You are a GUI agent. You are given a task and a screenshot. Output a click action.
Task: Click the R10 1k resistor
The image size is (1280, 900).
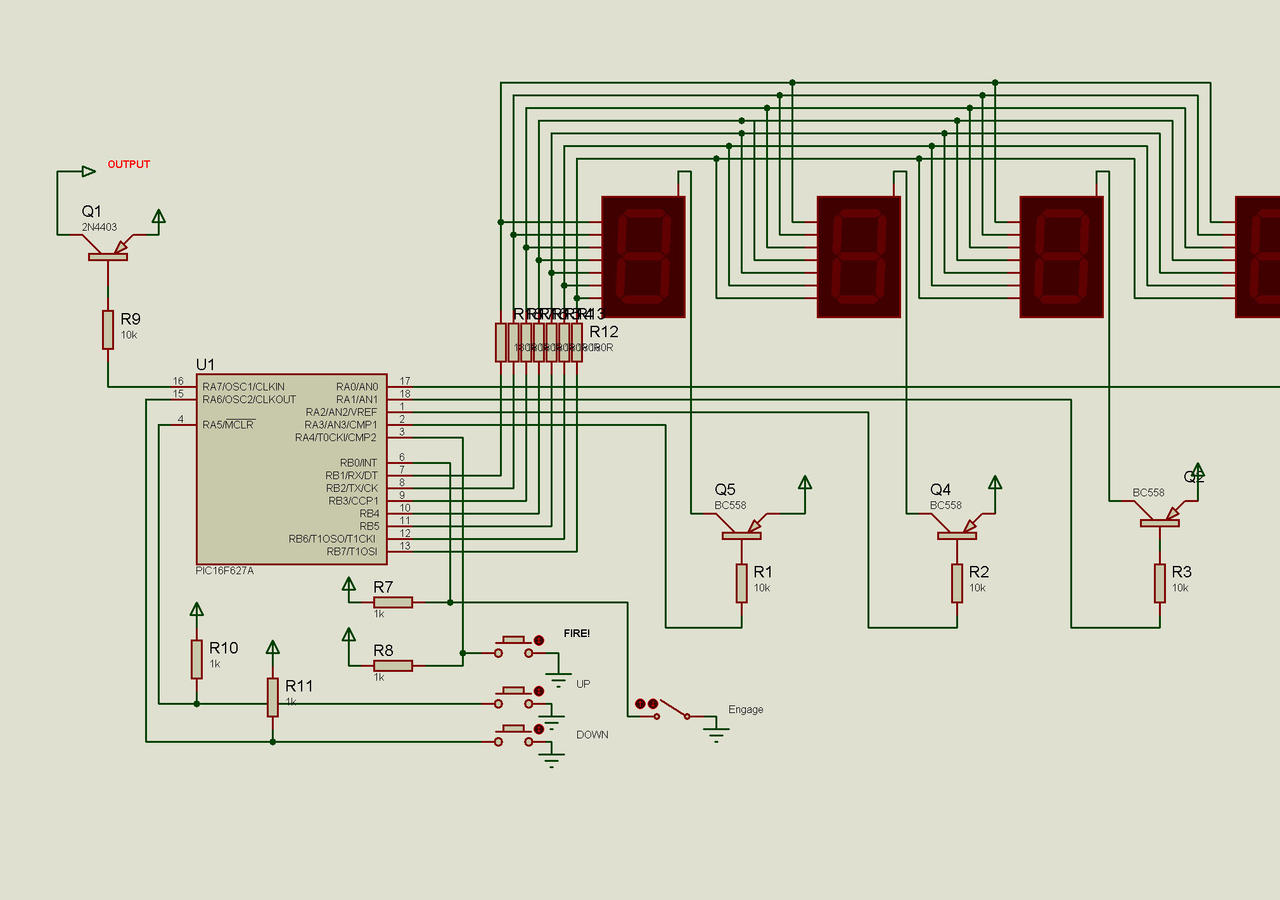[197, 659]
